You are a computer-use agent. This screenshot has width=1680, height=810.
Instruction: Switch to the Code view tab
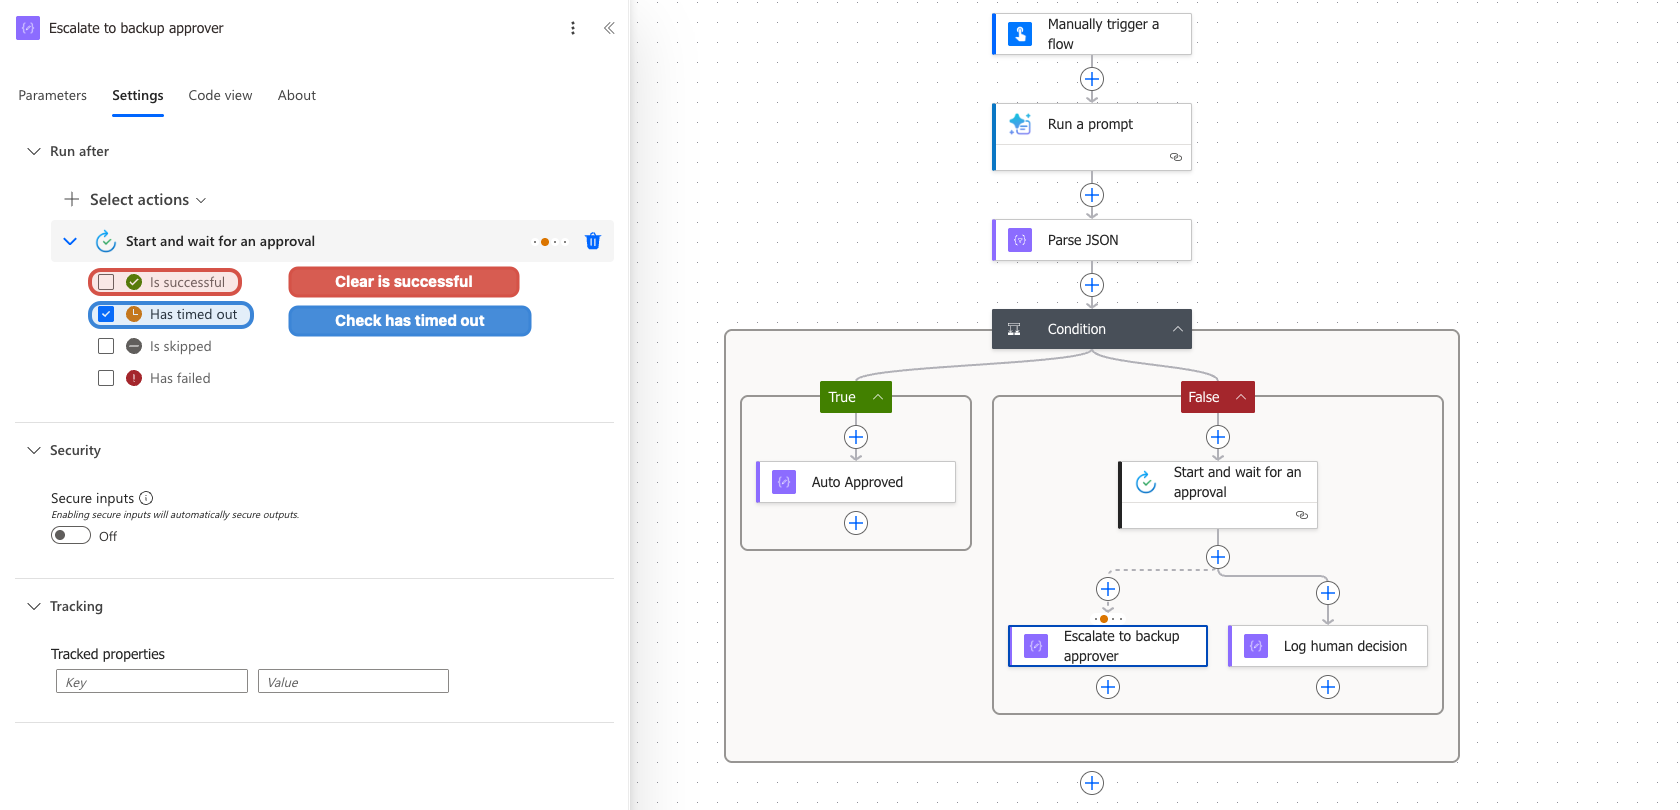pos(220,95)
